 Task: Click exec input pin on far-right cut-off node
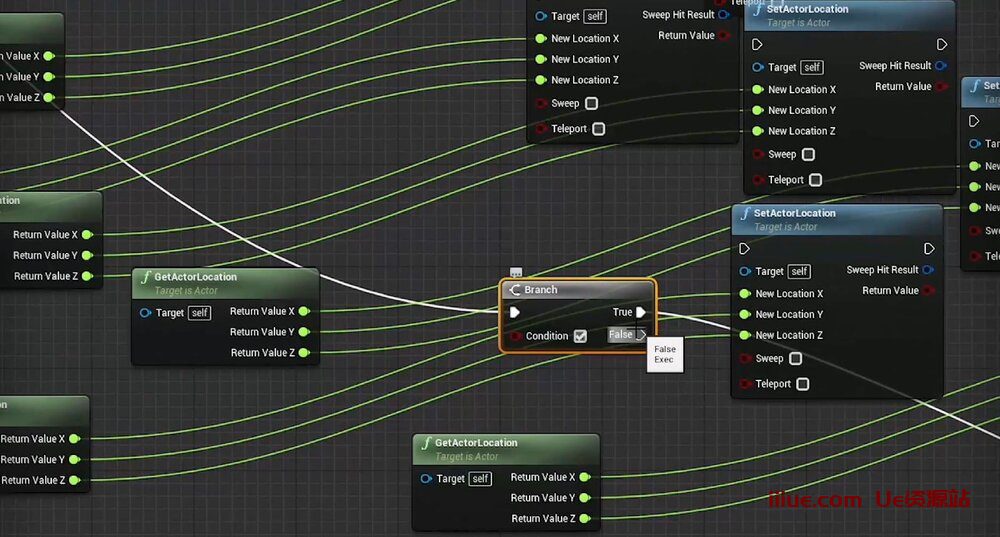click(974, 121)
